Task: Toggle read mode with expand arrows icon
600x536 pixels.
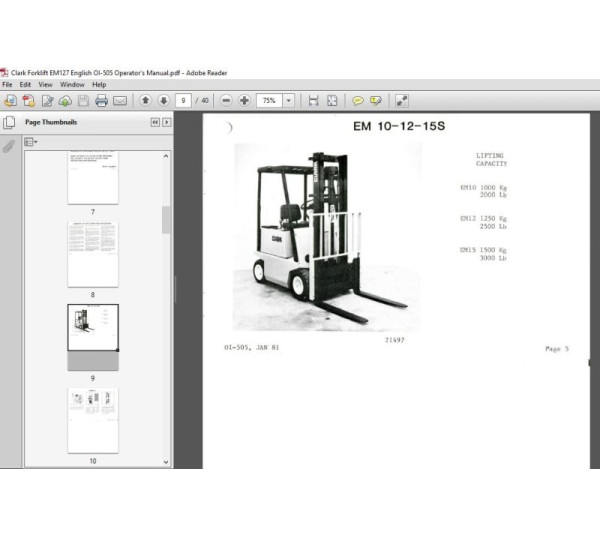Action: click(x=401, y=101)
